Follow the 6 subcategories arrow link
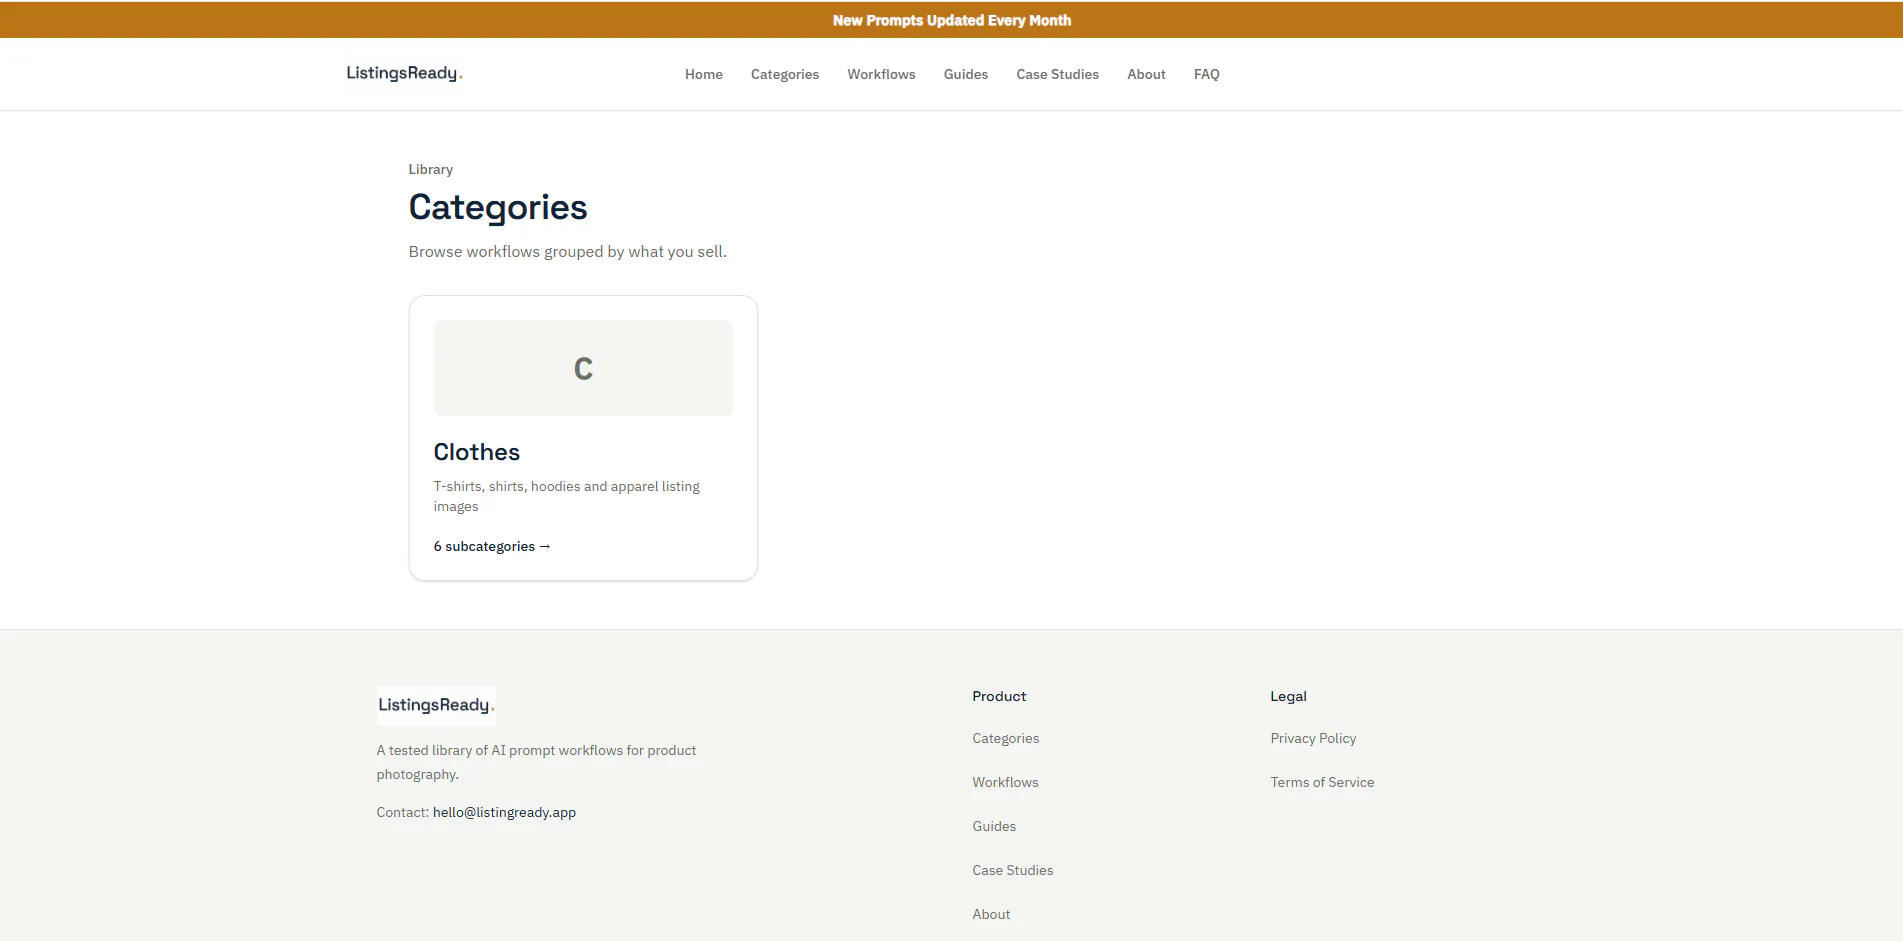 [492, 546]
